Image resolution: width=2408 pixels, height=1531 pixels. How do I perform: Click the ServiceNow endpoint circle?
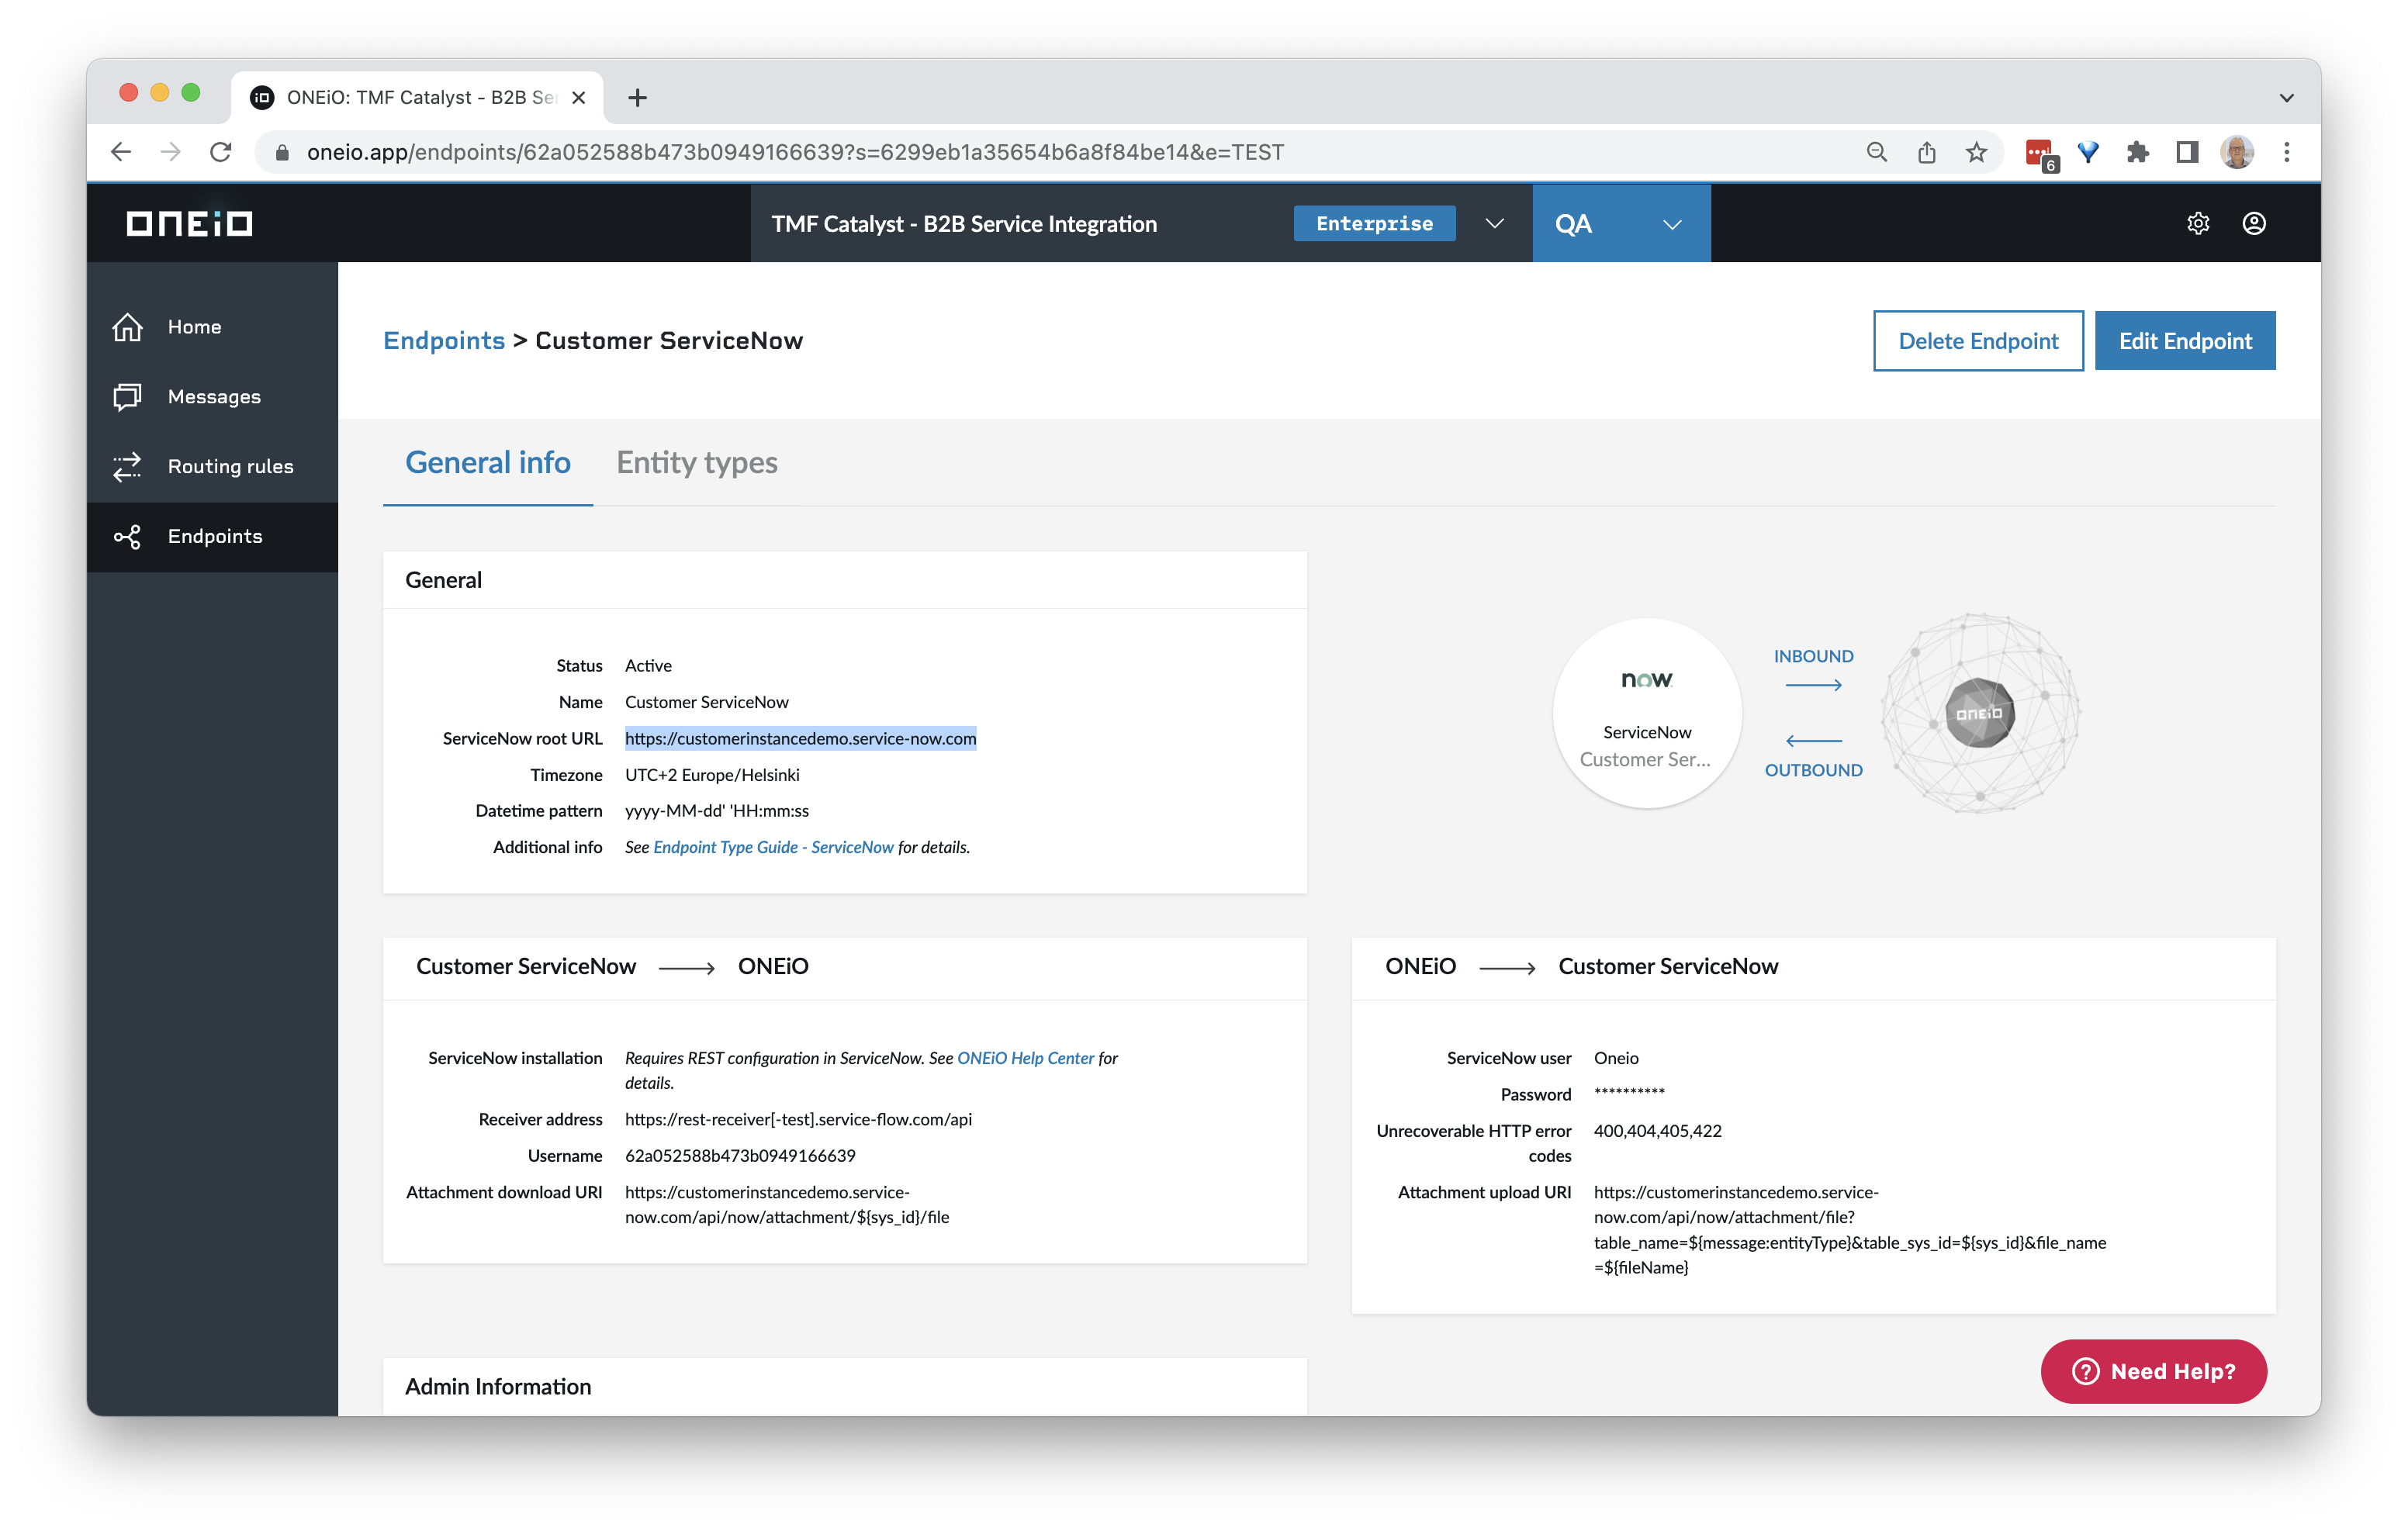tap(1647, 713)
